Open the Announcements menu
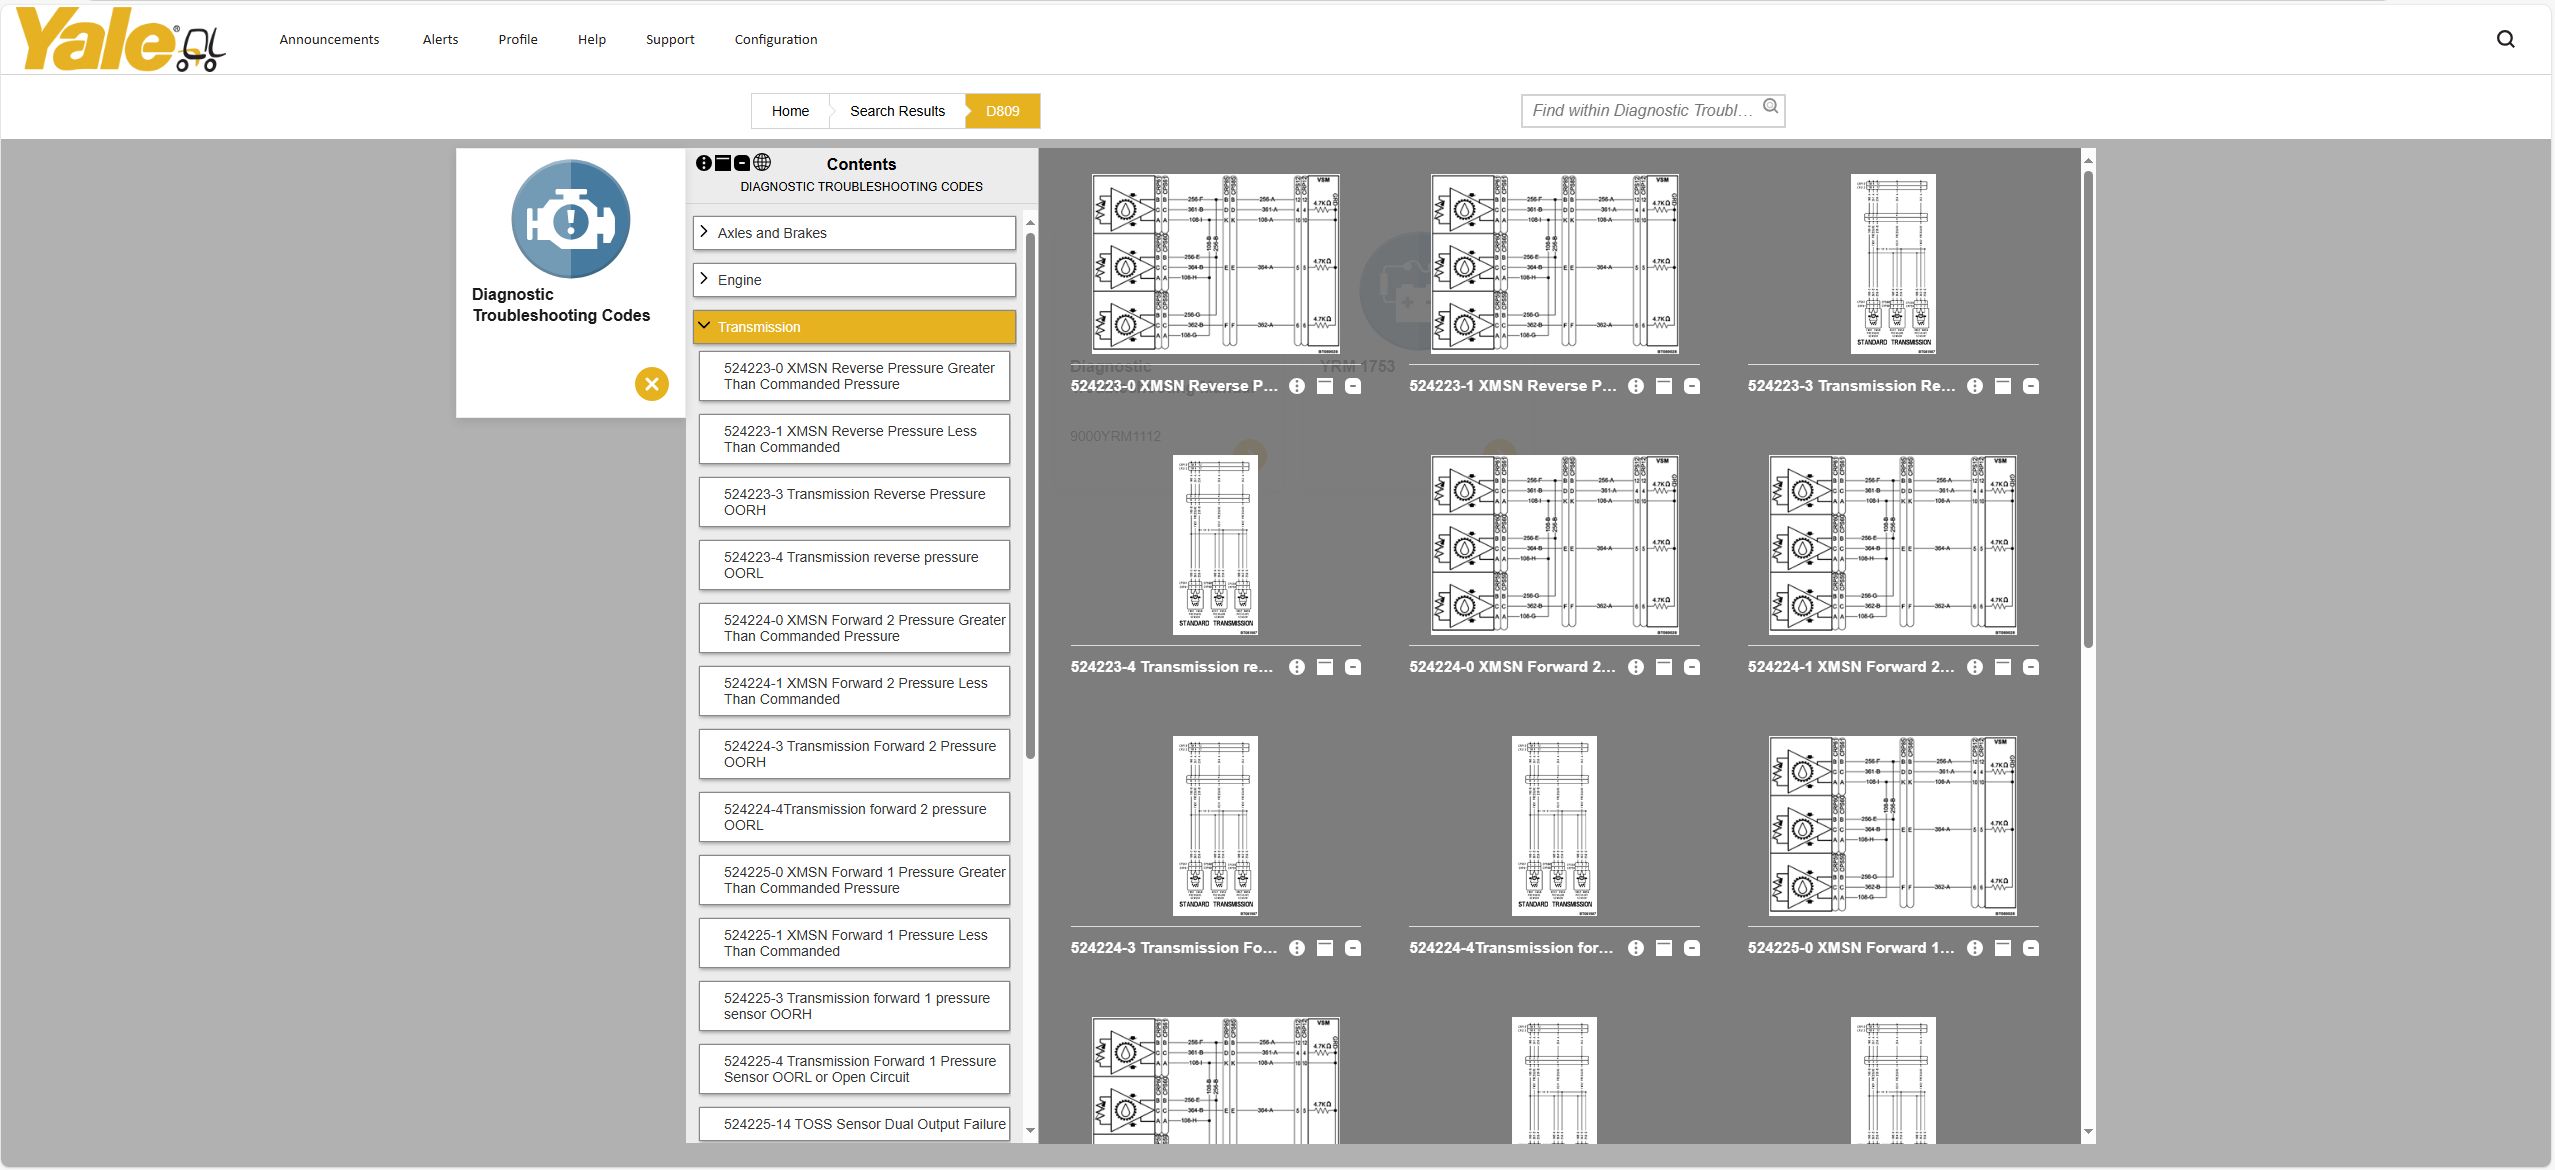Image resolution: width=2555 pixels, height=1170 pixels. pyautogui.click(x=329, y=39)
